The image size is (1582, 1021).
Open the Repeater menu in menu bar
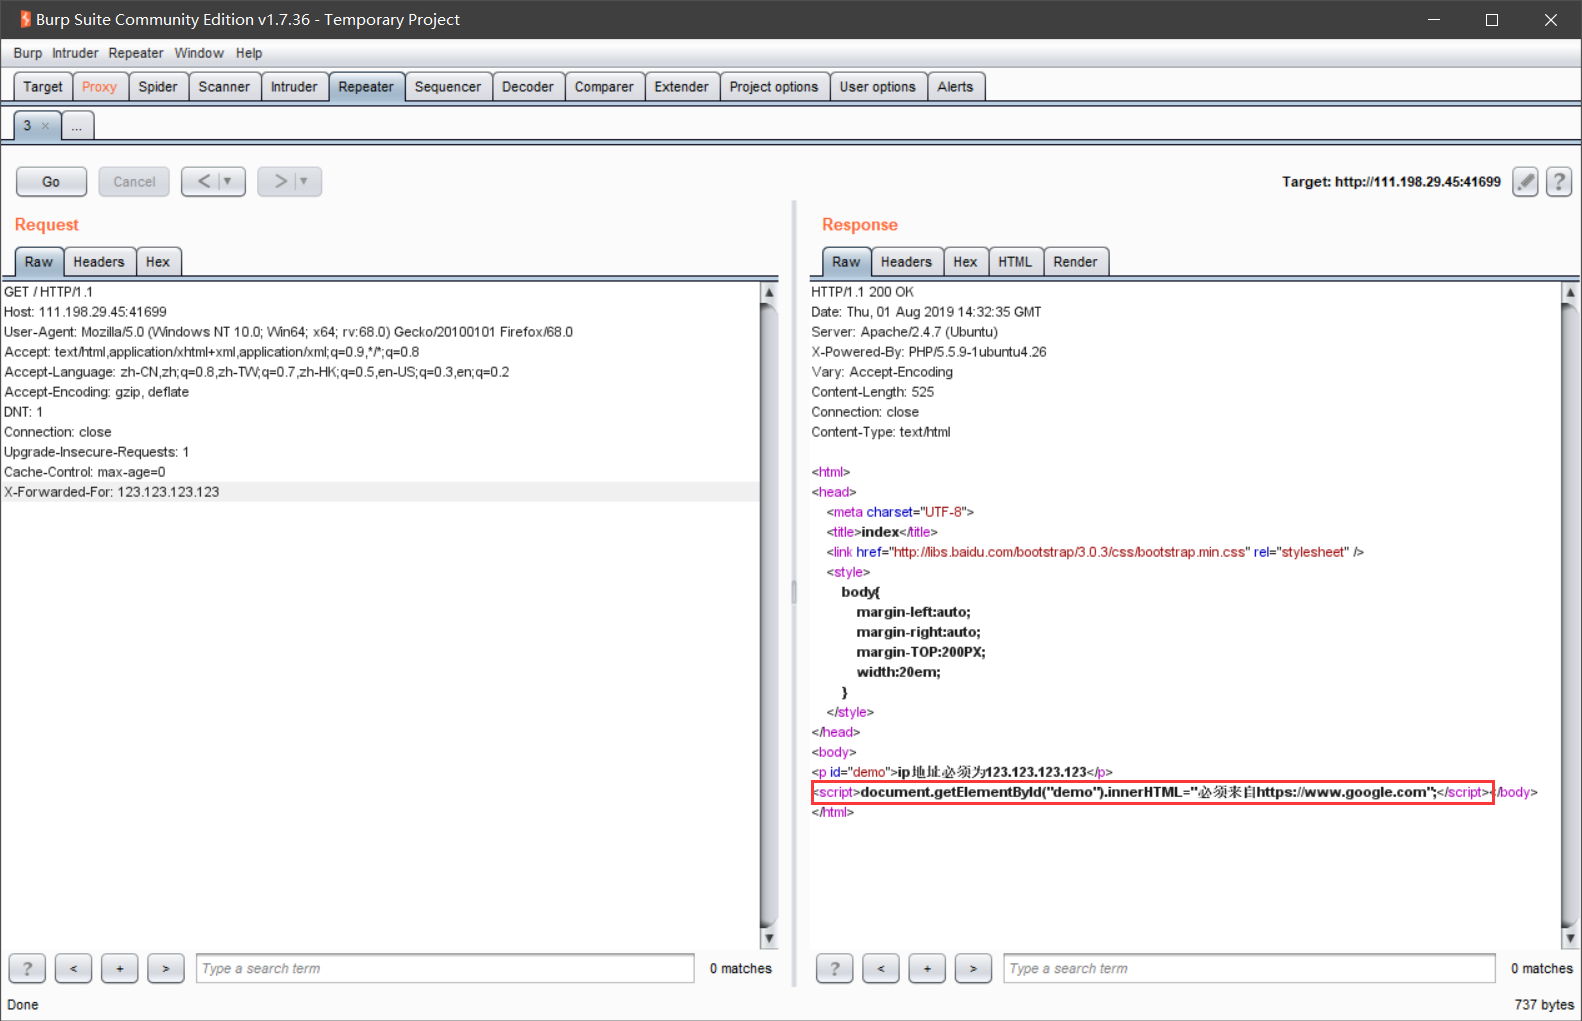[x=136, y=53]
